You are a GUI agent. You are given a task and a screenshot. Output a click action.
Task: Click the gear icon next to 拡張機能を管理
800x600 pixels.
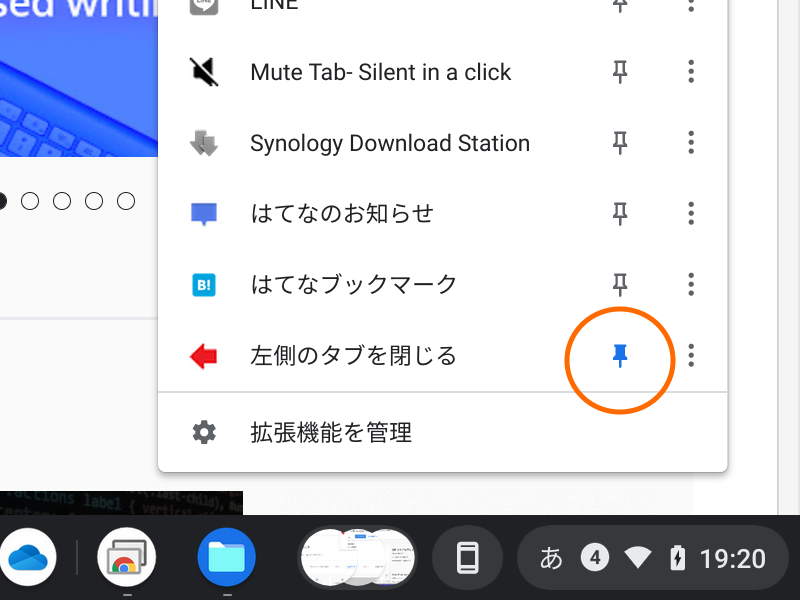(x=204, y=432)
